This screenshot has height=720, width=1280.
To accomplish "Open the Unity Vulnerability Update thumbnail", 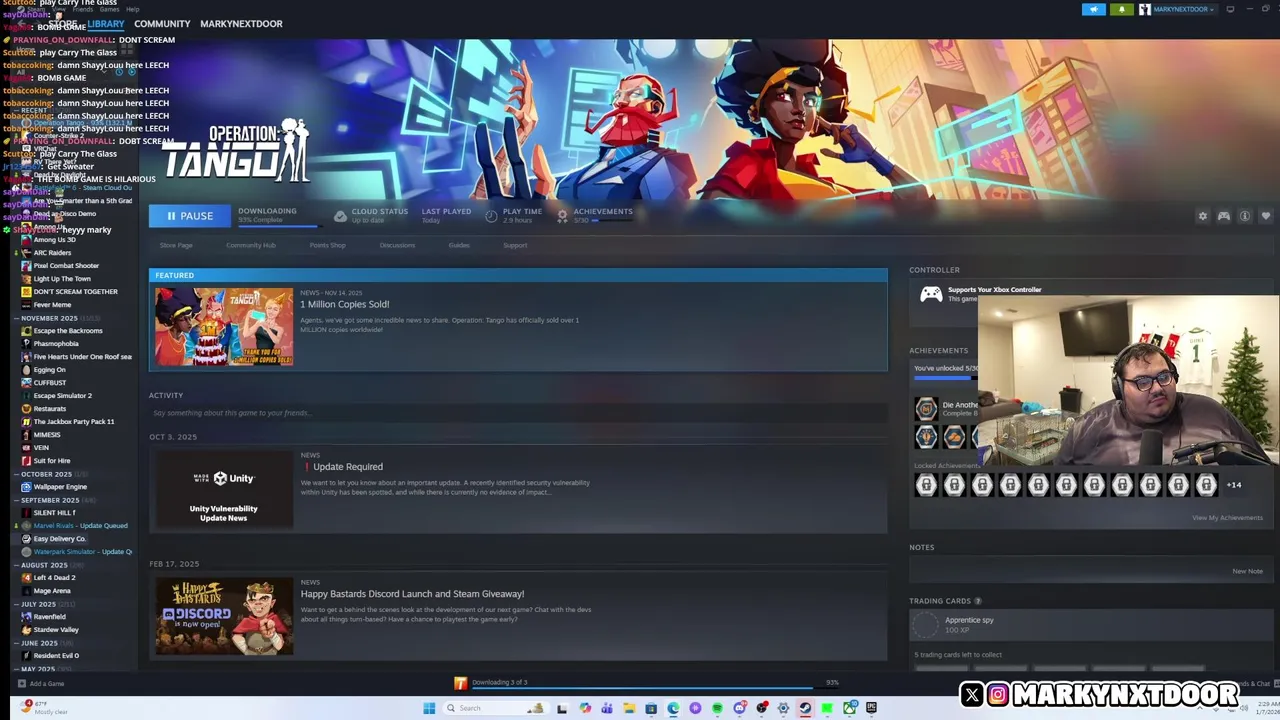I will click(x=224, y=489).
